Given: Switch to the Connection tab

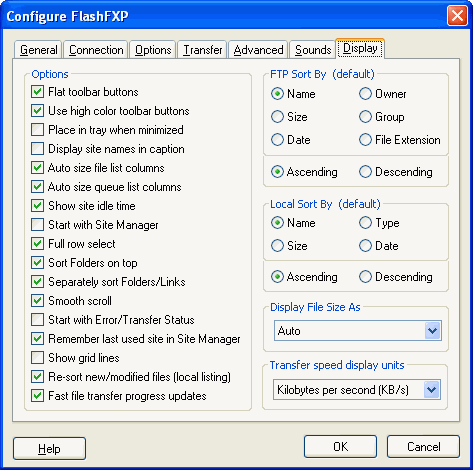Looking at the screenshot, I should point(96,50).
